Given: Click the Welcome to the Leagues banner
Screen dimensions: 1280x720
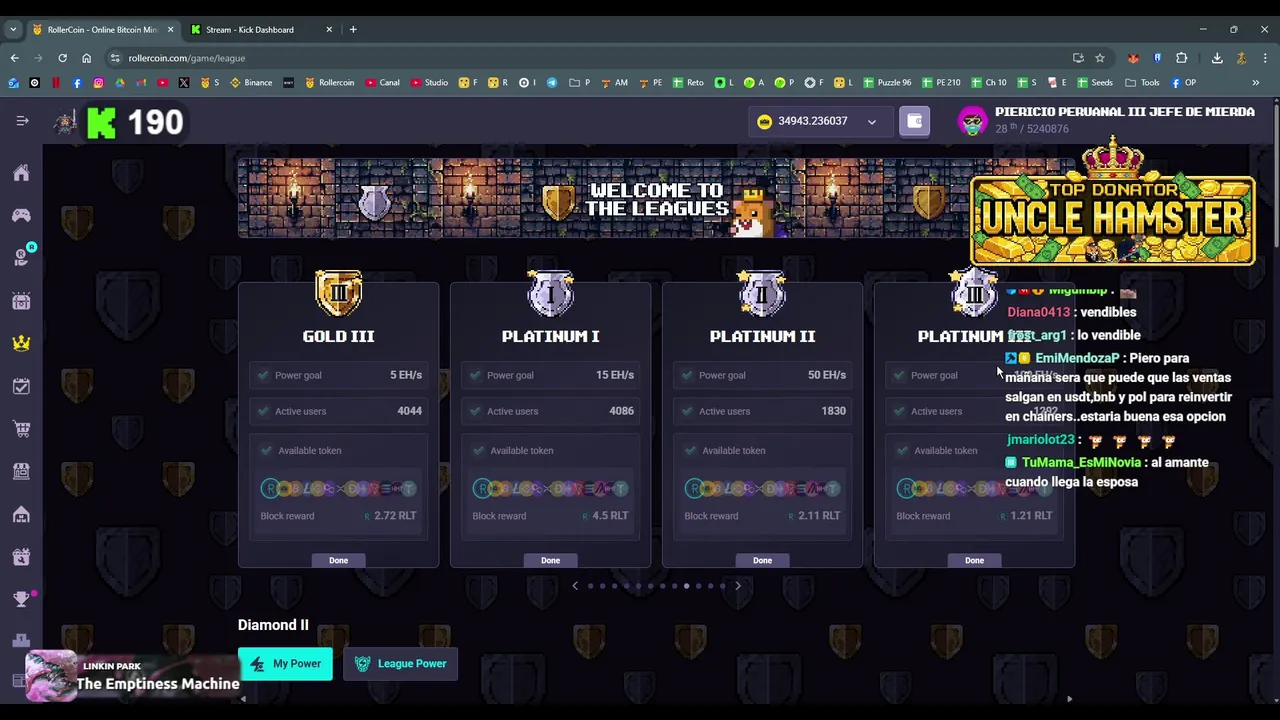Looking at the screenshot, I should coord(655,198).
